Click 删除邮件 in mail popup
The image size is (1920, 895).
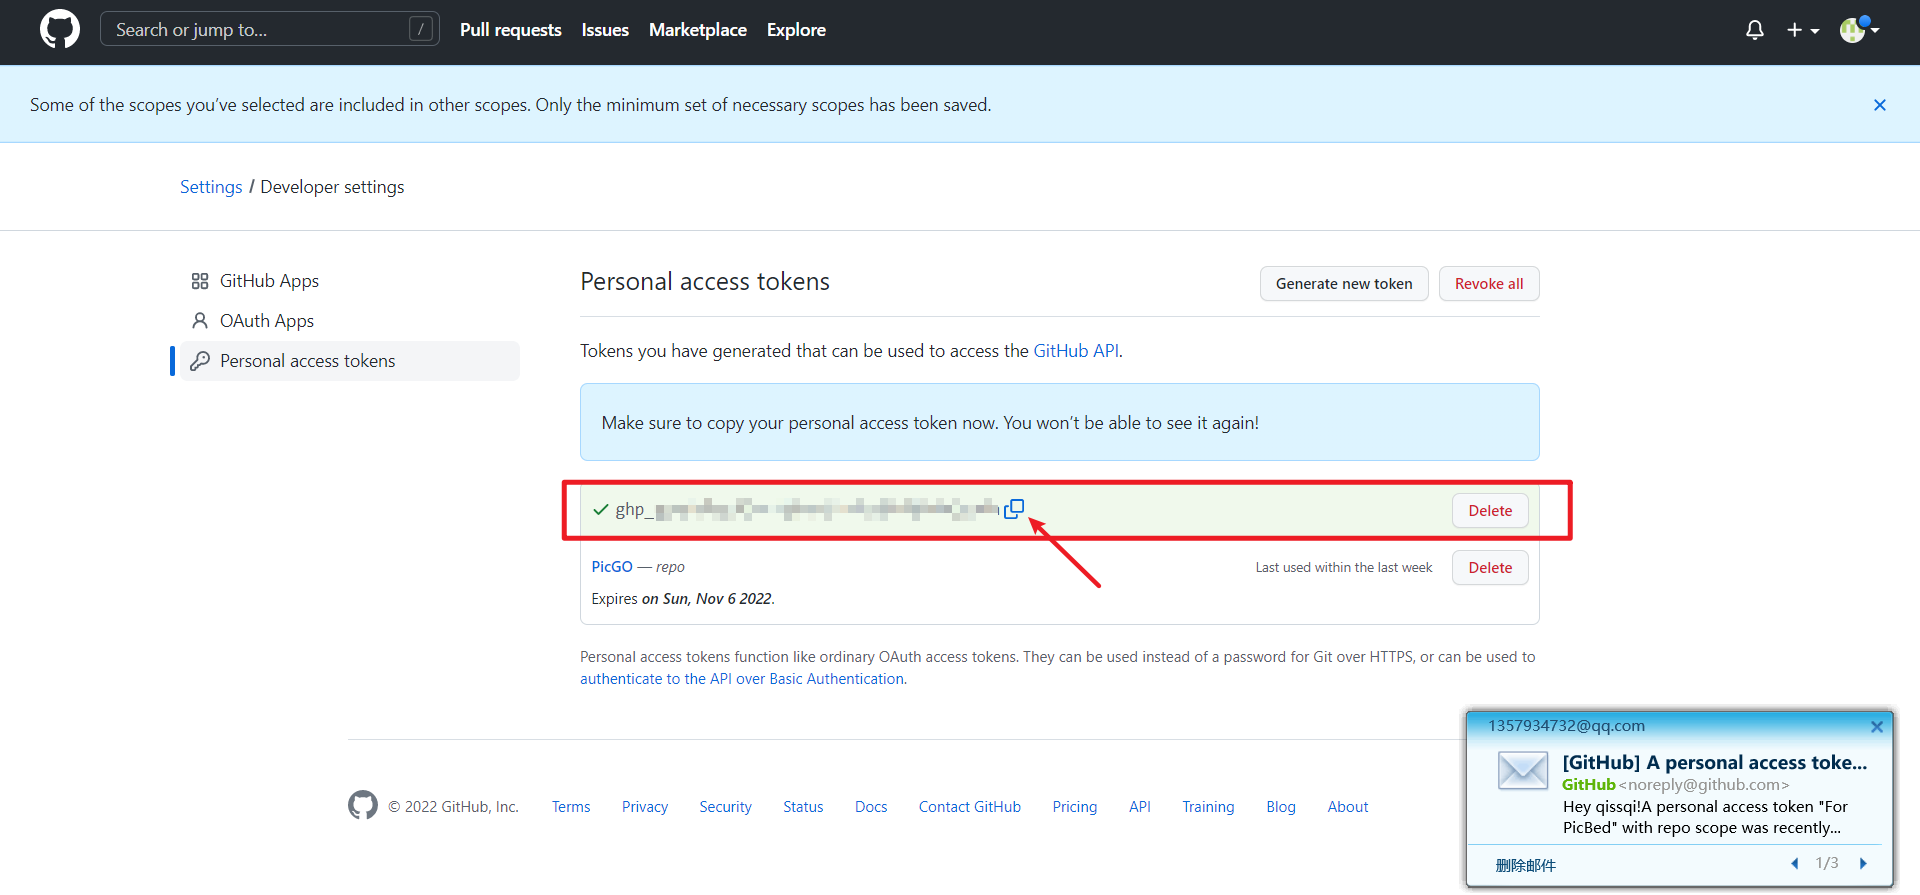(x=1526, y=866)
